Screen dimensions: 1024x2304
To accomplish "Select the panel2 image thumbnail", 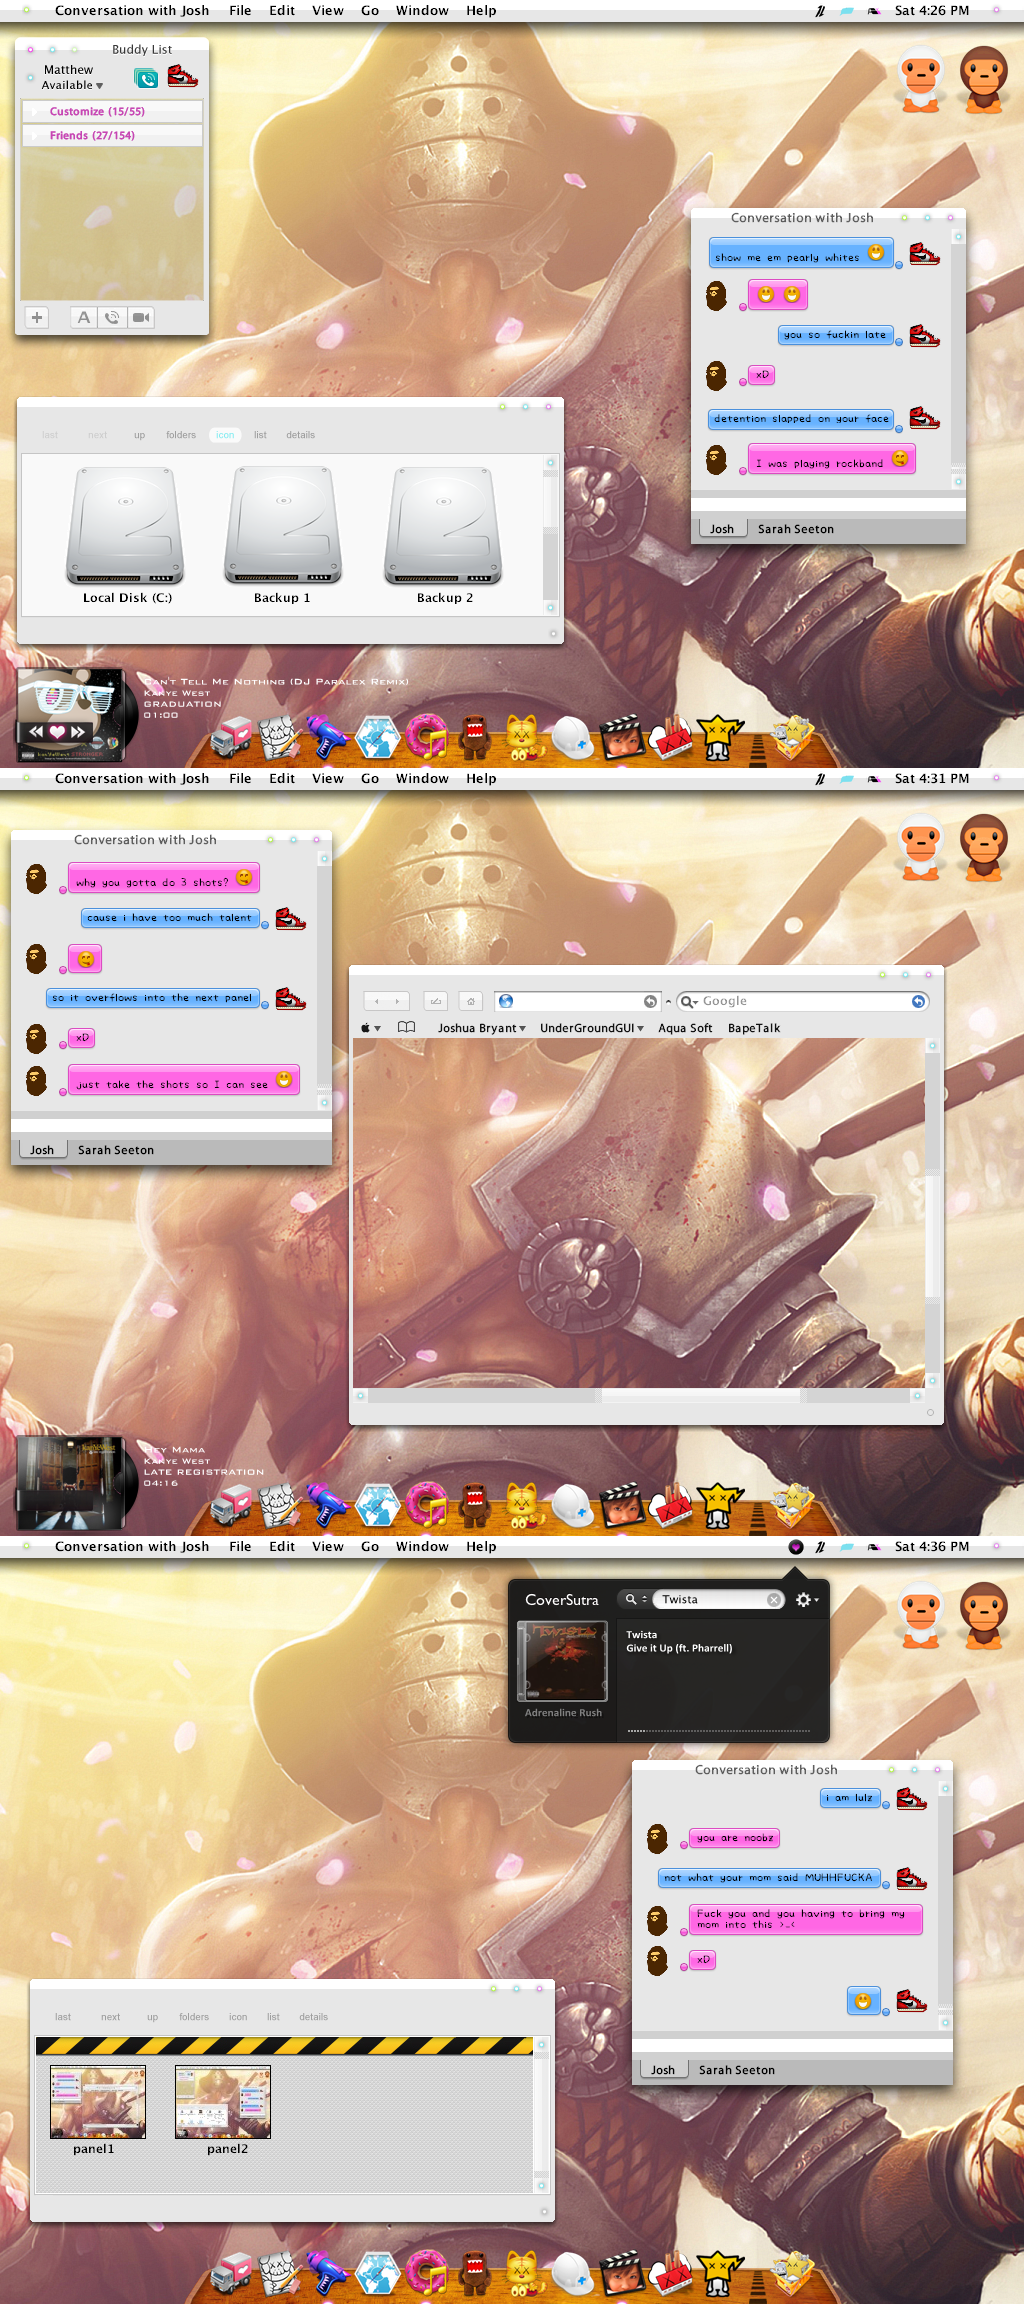I will pyautogui.click(x=223, y=2102).
